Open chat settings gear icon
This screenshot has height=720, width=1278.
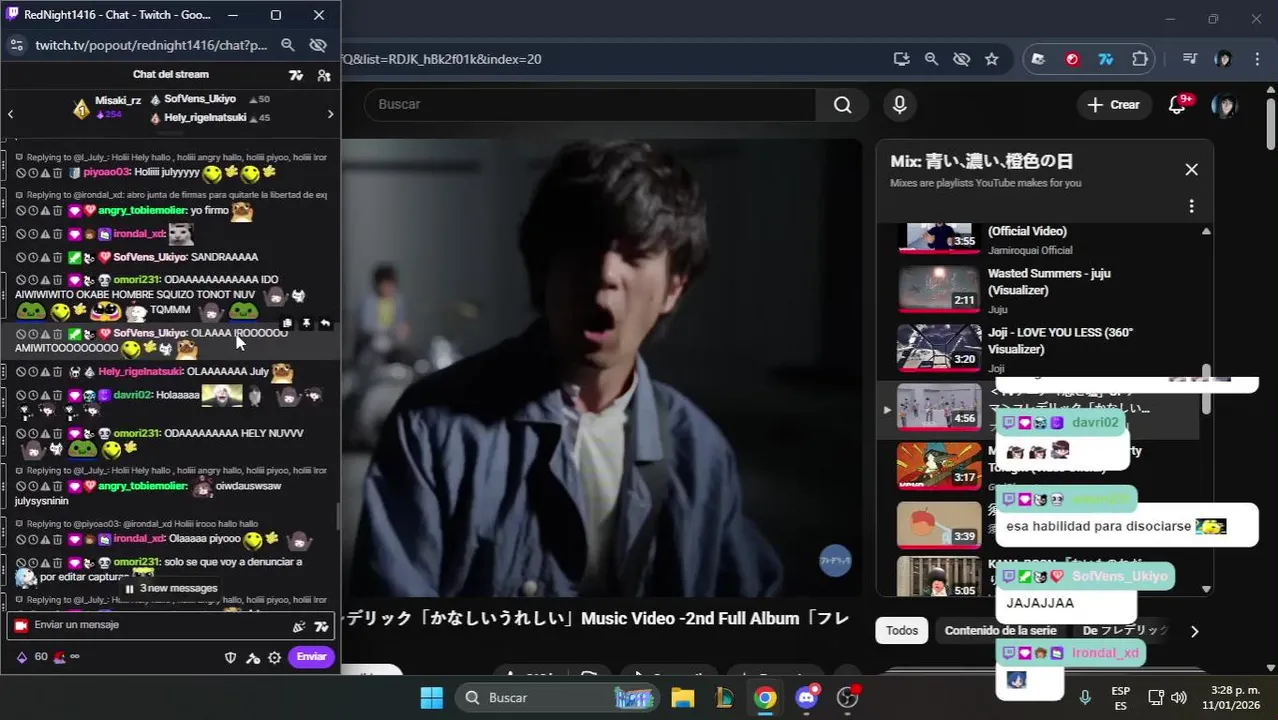pyautogui.click(x=275, y=657)
